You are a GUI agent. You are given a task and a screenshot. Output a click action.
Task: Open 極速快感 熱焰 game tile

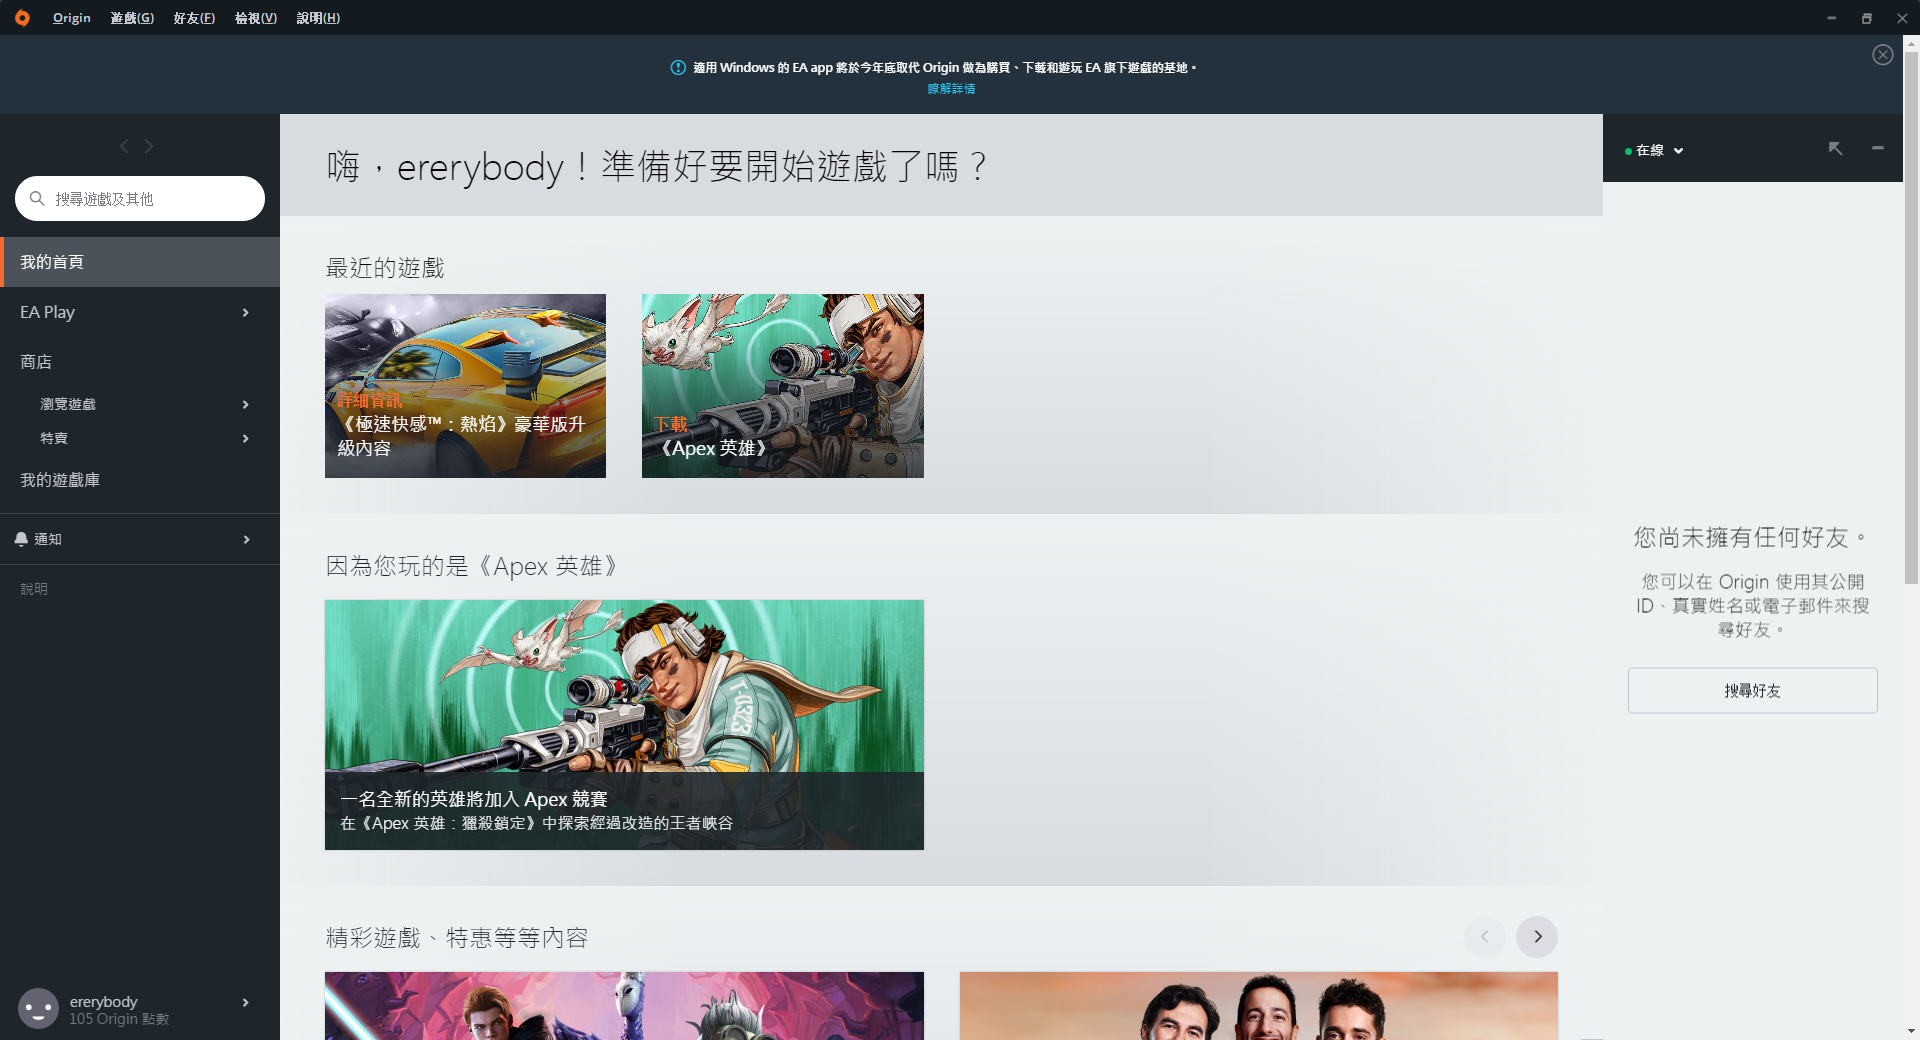point(465,386)
